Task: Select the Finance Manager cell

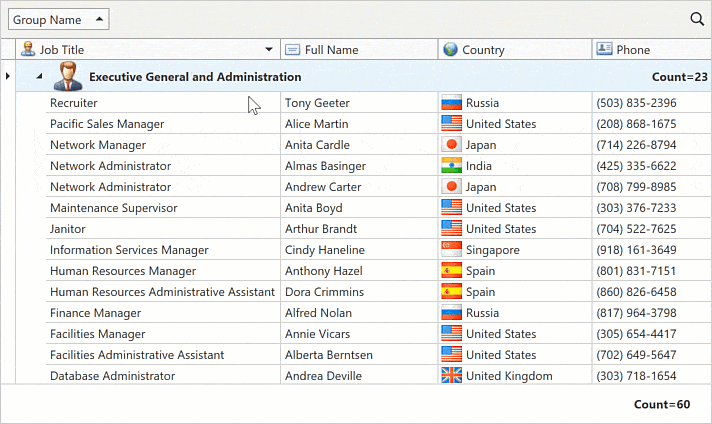Action: point(163,312)
